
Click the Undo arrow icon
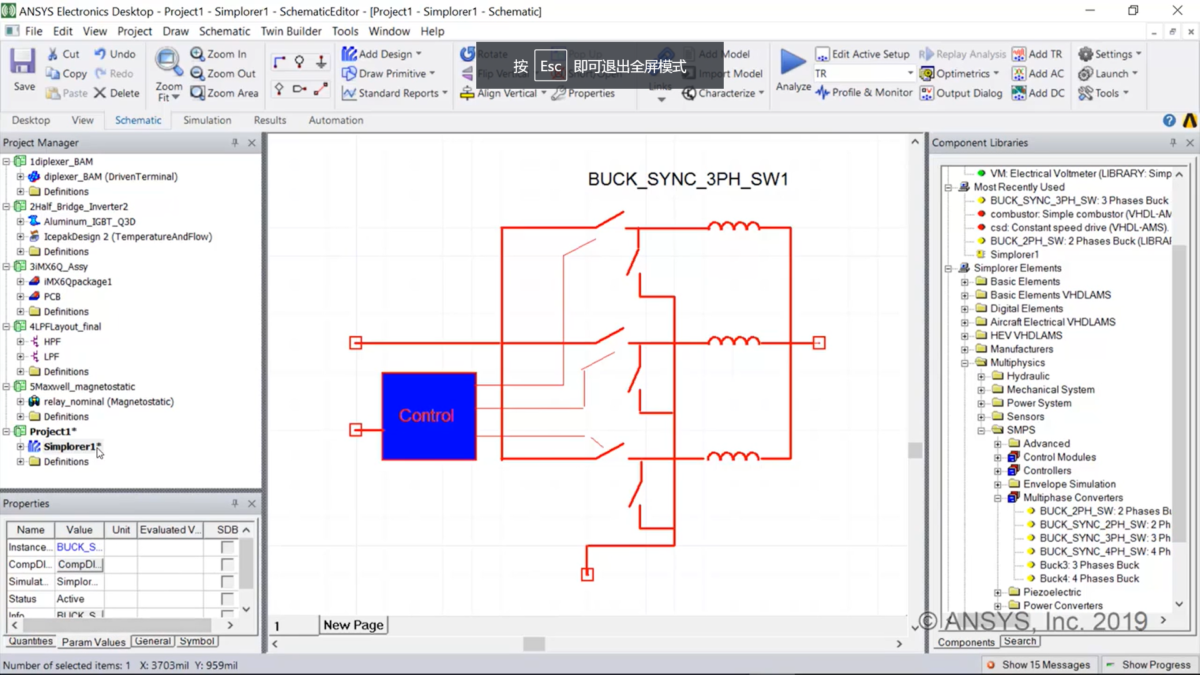coord(100,54)
